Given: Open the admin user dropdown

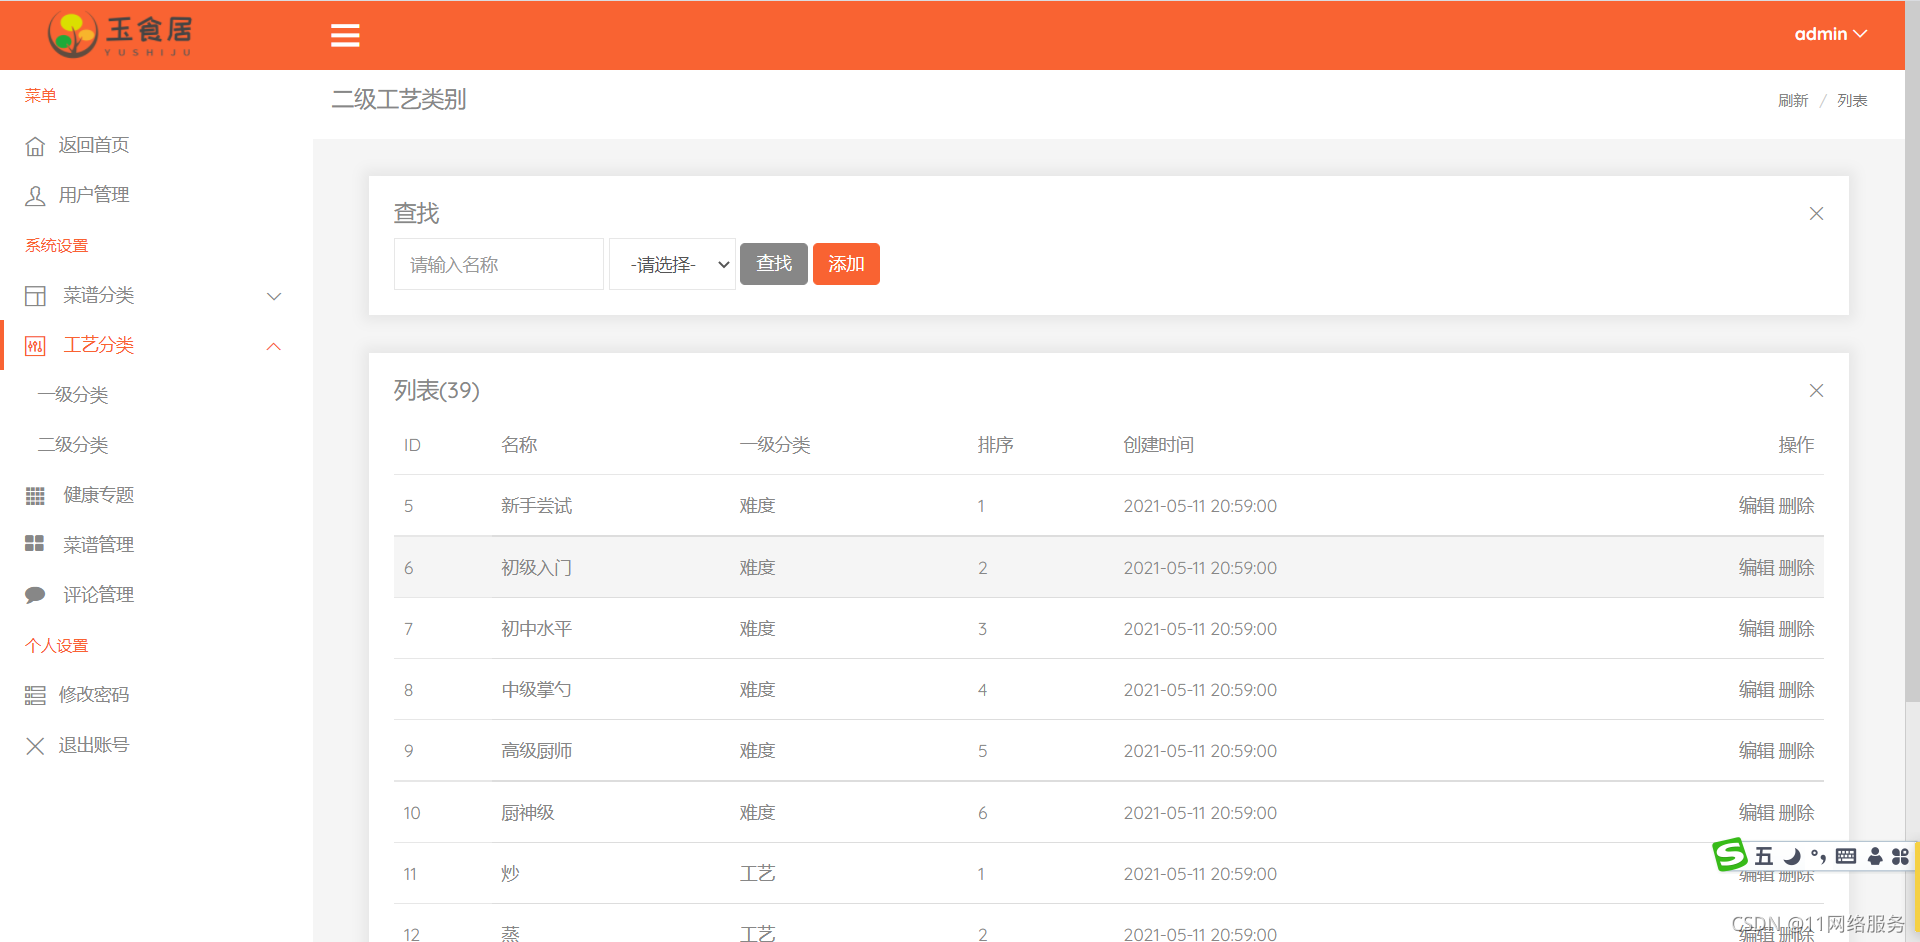Looking at the screenshot, I should coord(1829,34).
